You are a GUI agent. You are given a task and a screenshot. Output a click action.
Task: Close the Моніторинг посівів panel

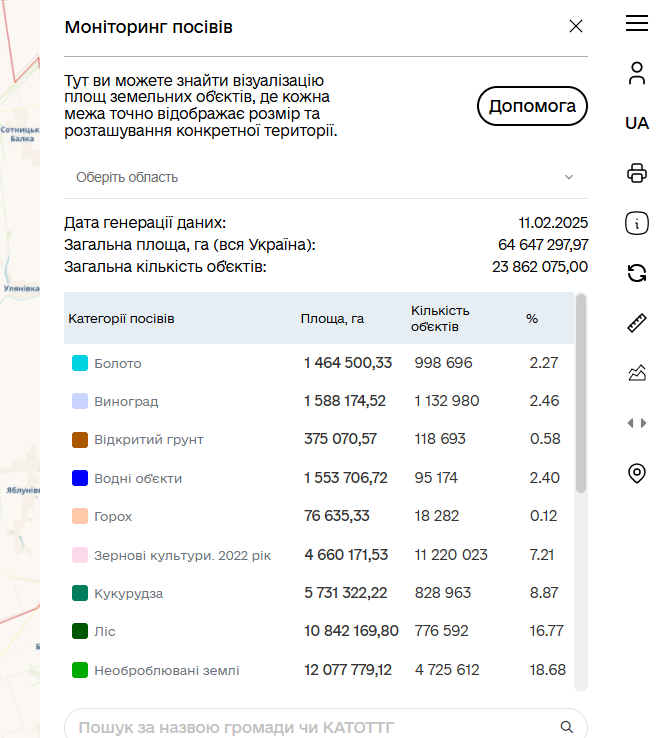tap(576, 26)
